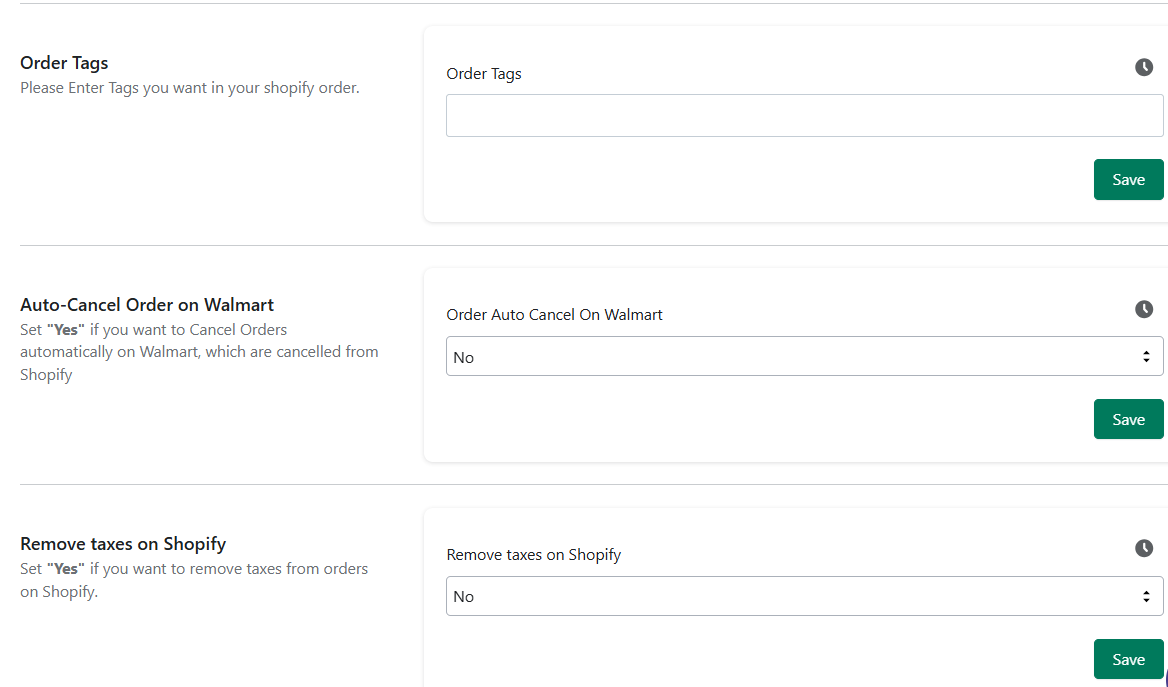Save the Remove taxes on Shopify setting

pyautogui.click(x=1128, y=659)
